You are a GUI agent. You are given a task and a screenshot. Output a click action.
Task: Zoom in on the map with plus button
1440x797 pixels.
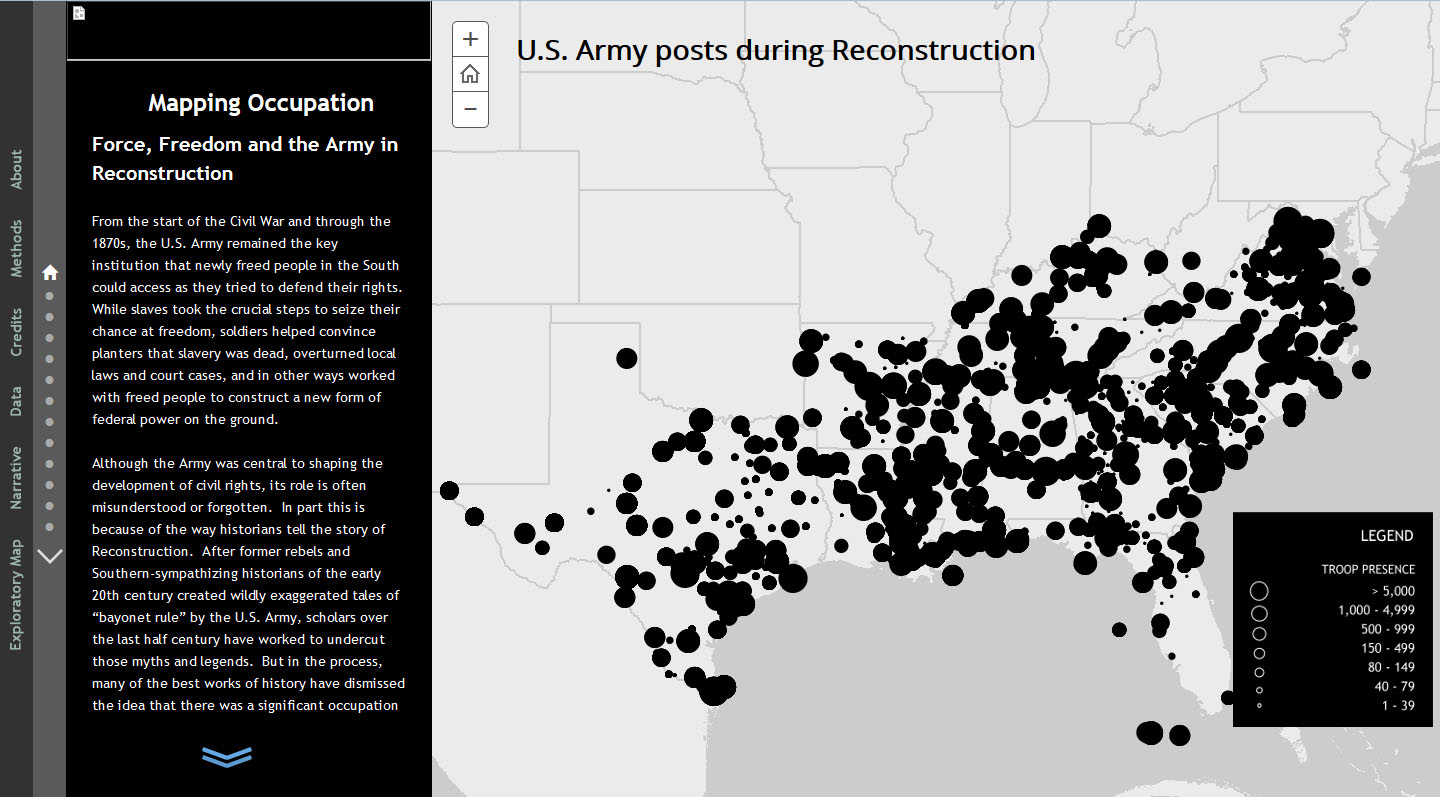click(x=470, y=40)
